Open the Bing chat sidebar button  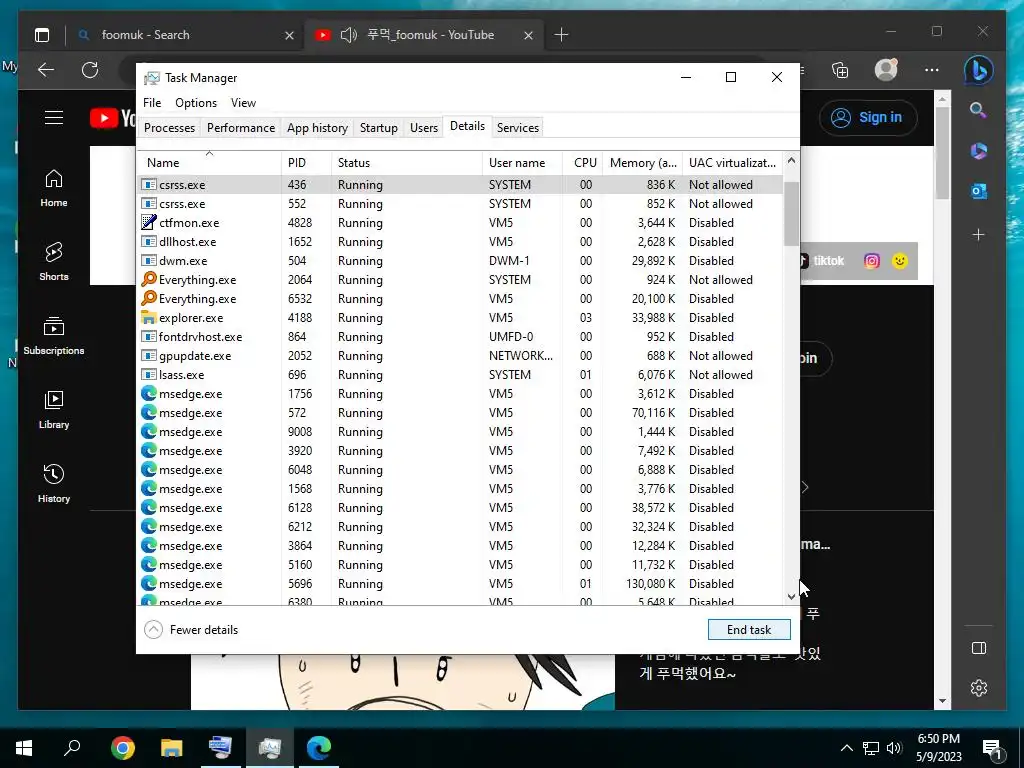(x=978, y=70)
